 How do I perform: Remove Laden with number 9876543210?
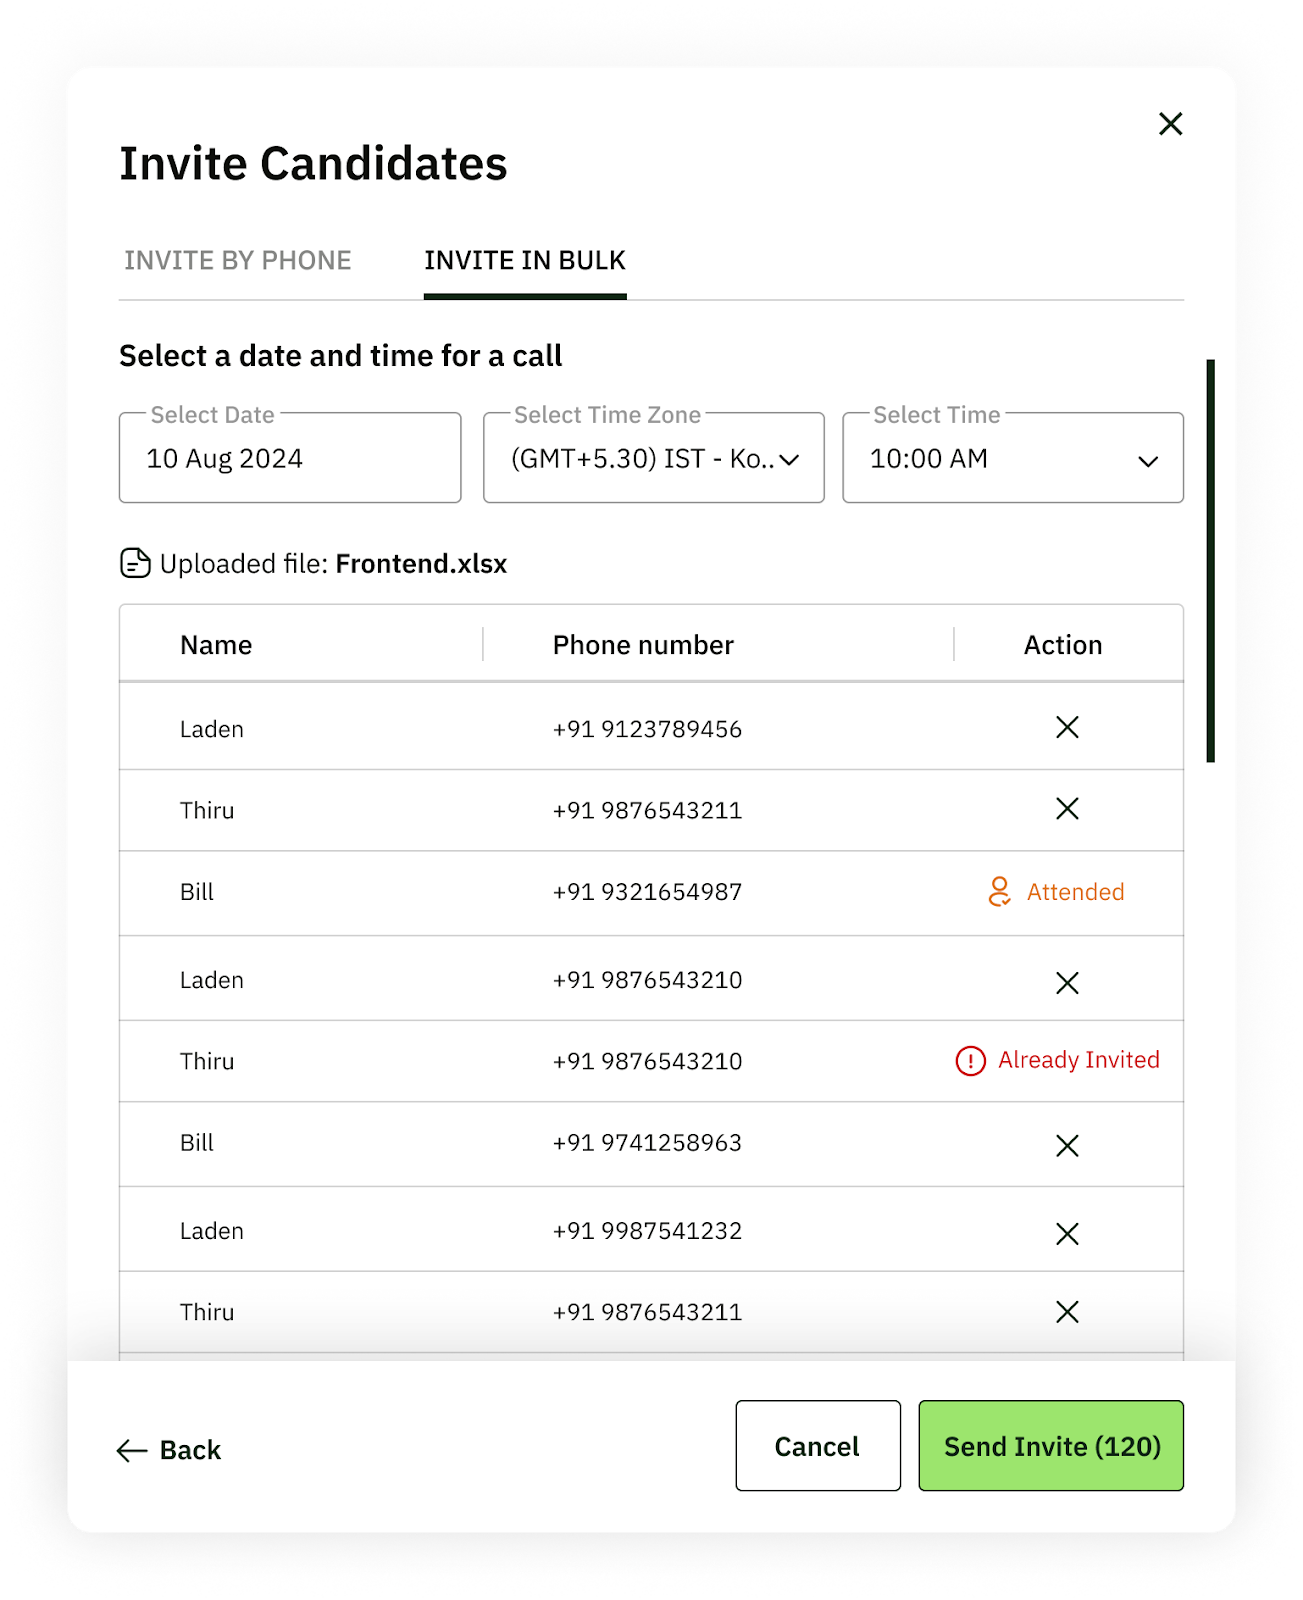(x=1067, y=983)
